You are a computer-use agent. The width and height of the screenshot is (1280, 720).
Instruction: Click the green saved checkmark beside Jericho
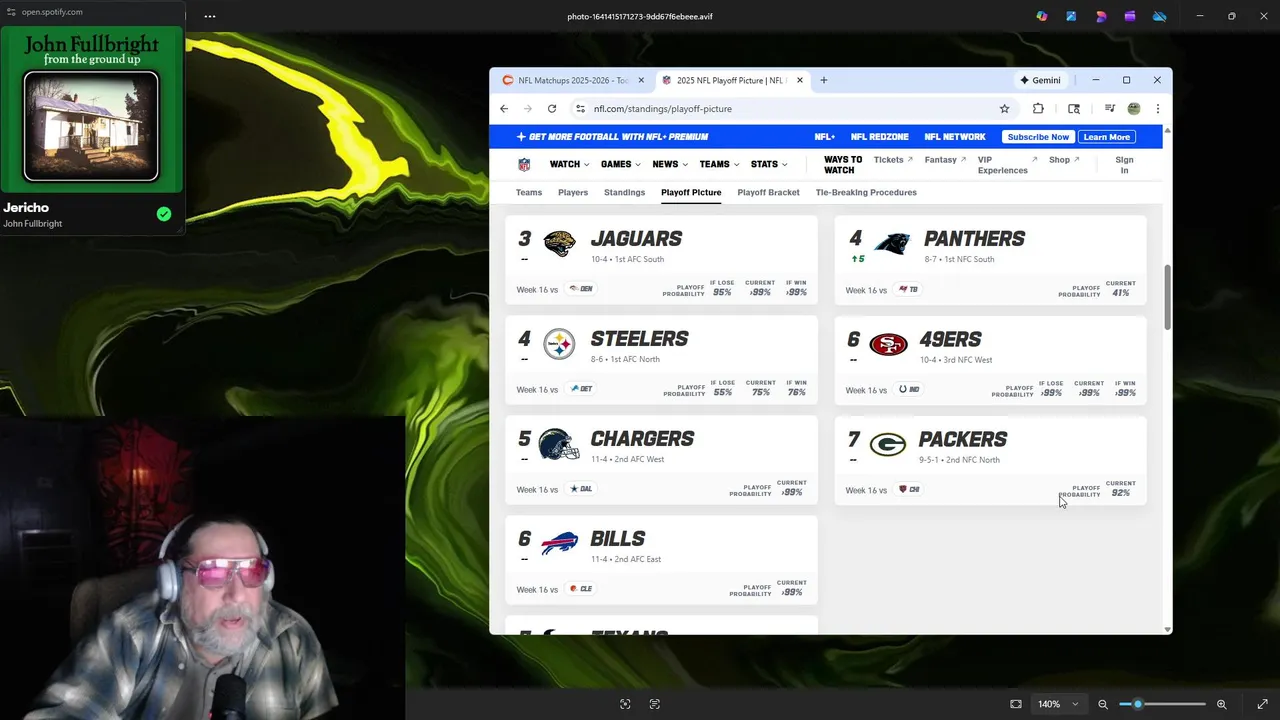[164, 214]
